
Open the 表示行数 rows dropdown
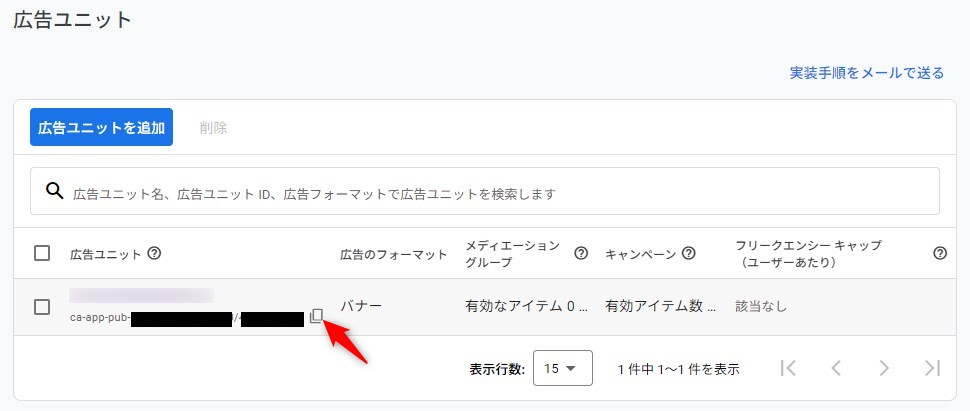point(562,368)
